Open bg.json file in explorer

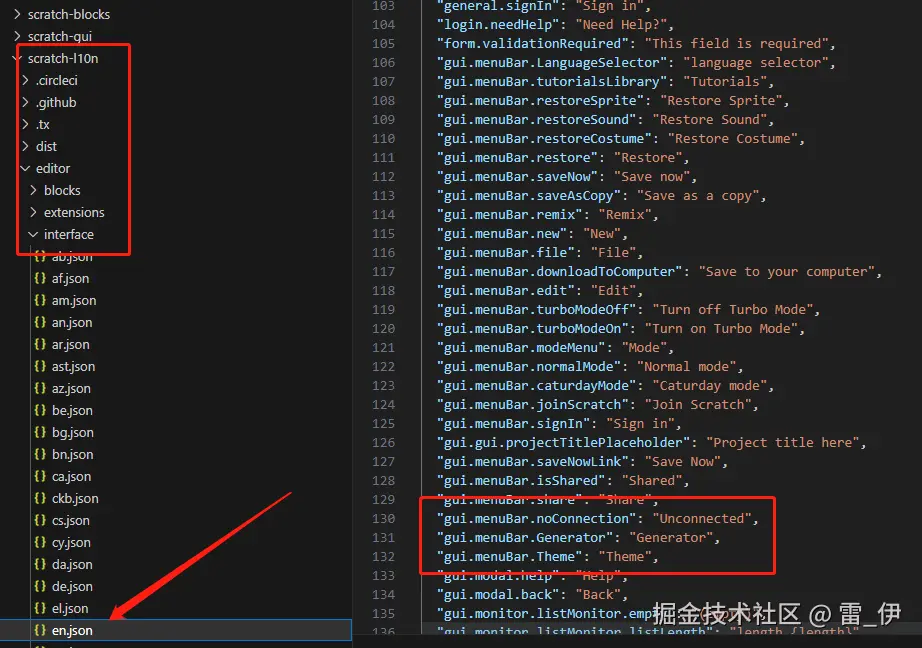point(73,433)
